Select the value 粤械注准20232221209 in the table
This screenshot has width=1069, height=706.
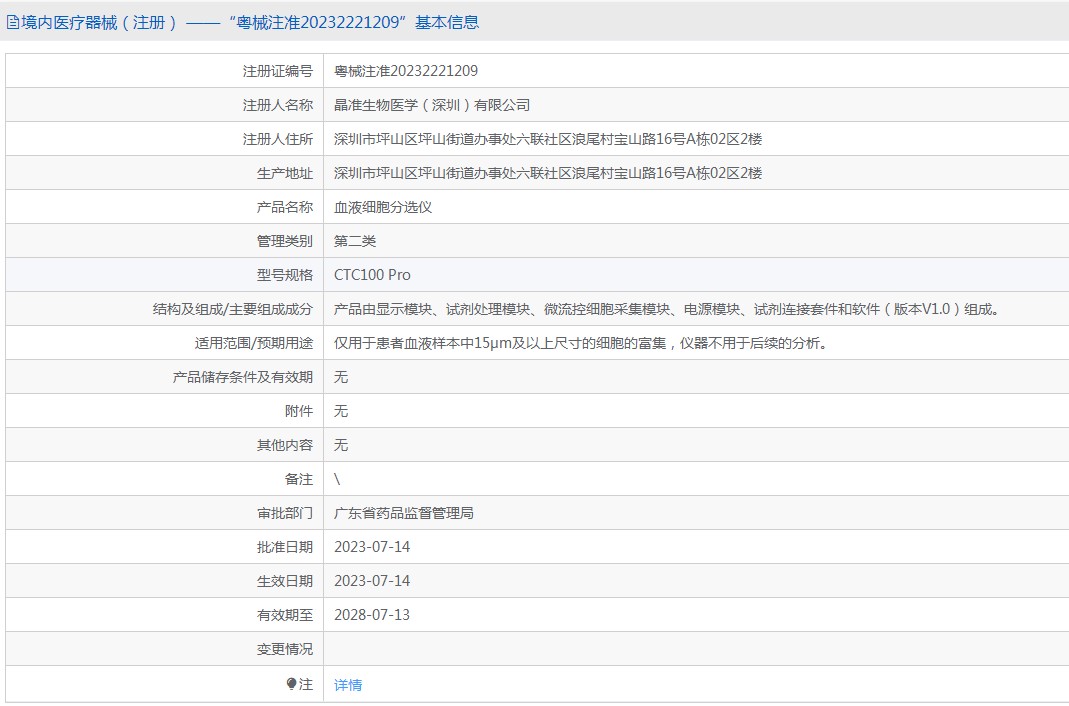[x=406, y=71]
